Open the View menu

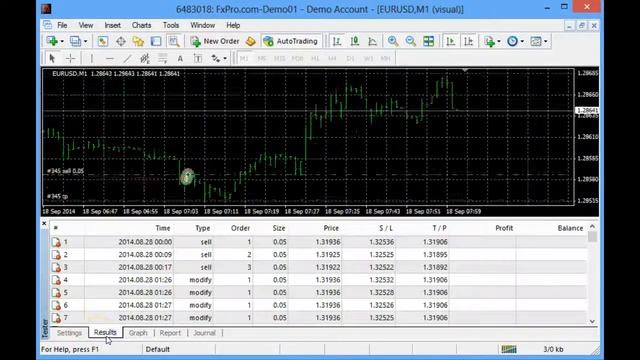point(86,25)
